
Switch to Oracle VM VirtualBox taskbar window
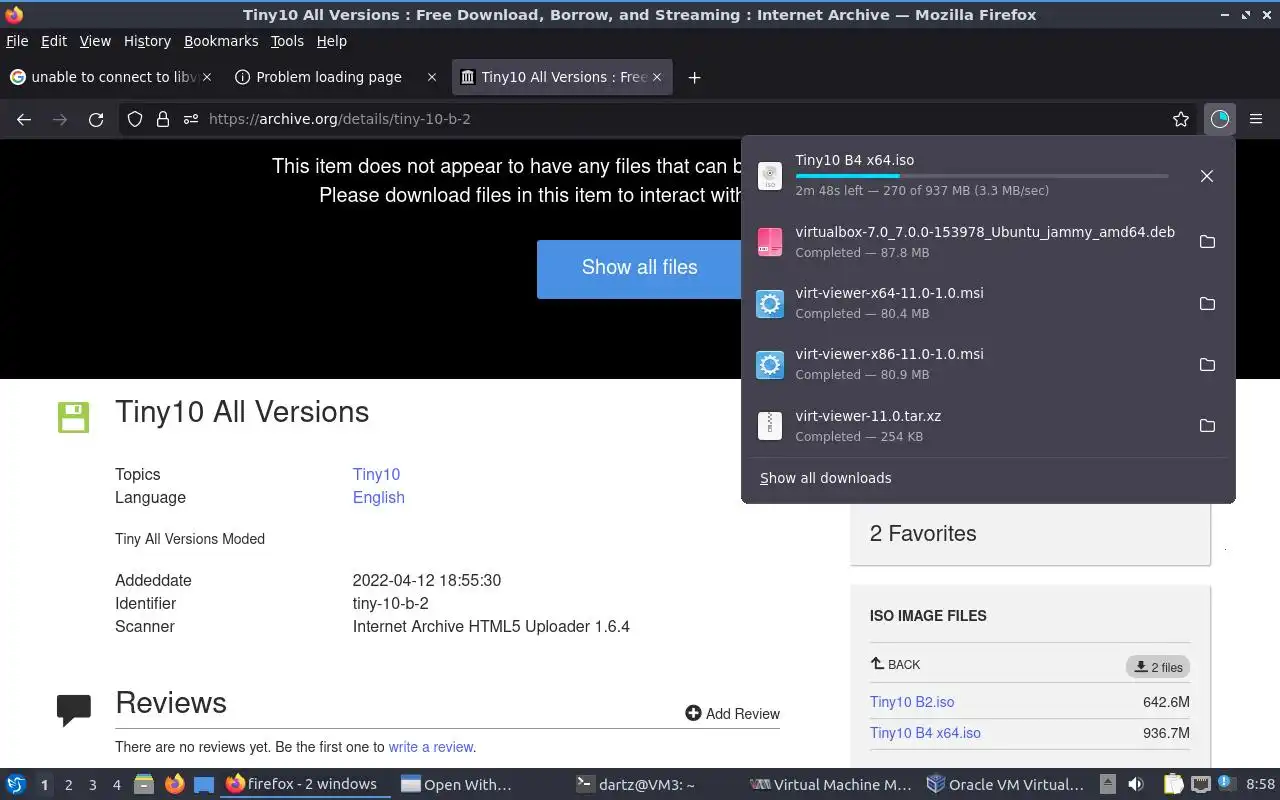1006,785
